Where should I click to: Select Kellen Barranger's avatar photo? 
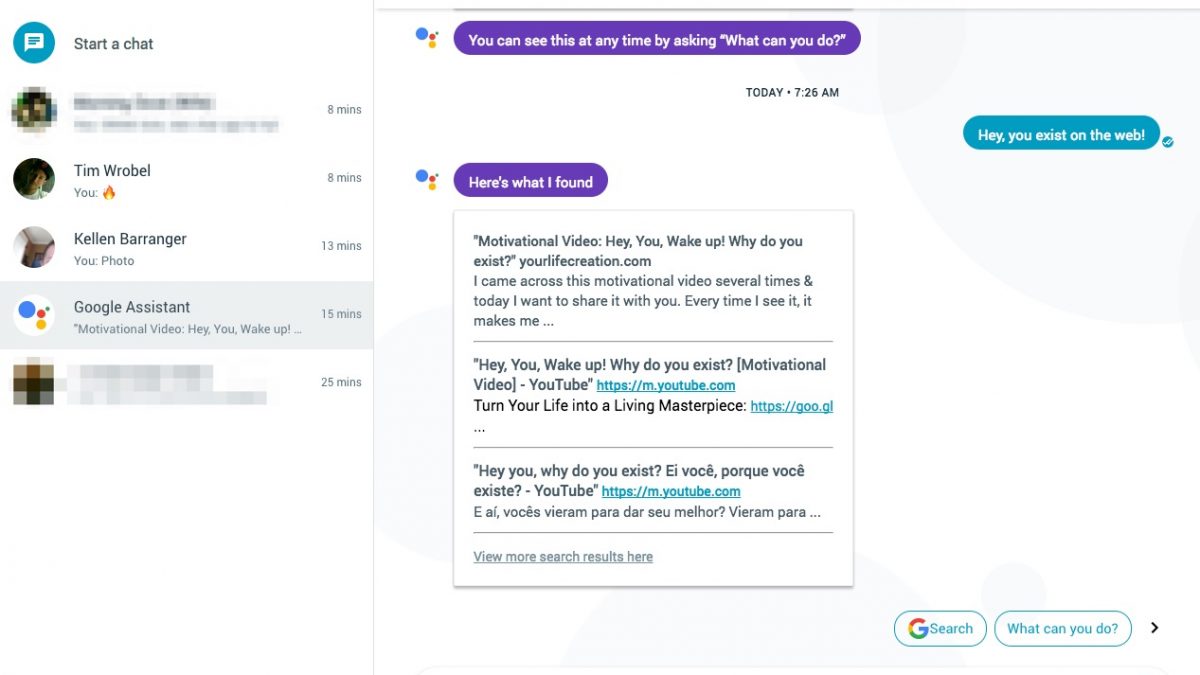point(34,247)
